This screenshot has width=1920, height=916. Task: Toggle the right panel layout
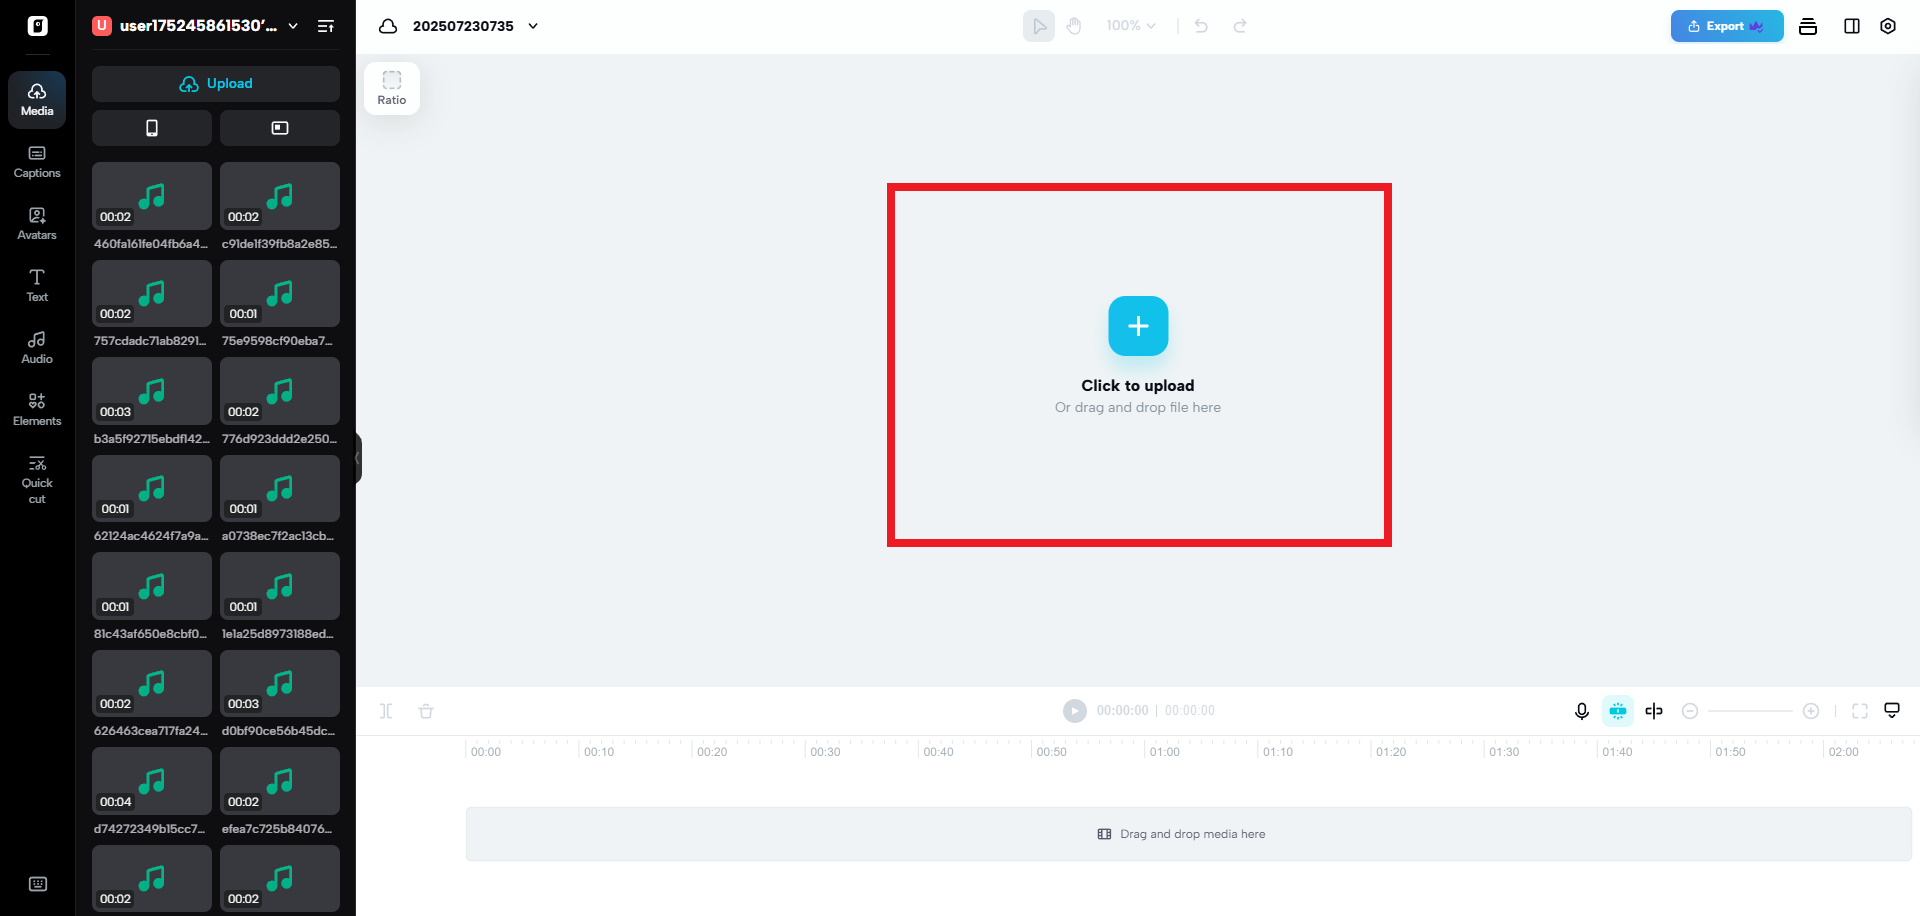coord(1851,26)
